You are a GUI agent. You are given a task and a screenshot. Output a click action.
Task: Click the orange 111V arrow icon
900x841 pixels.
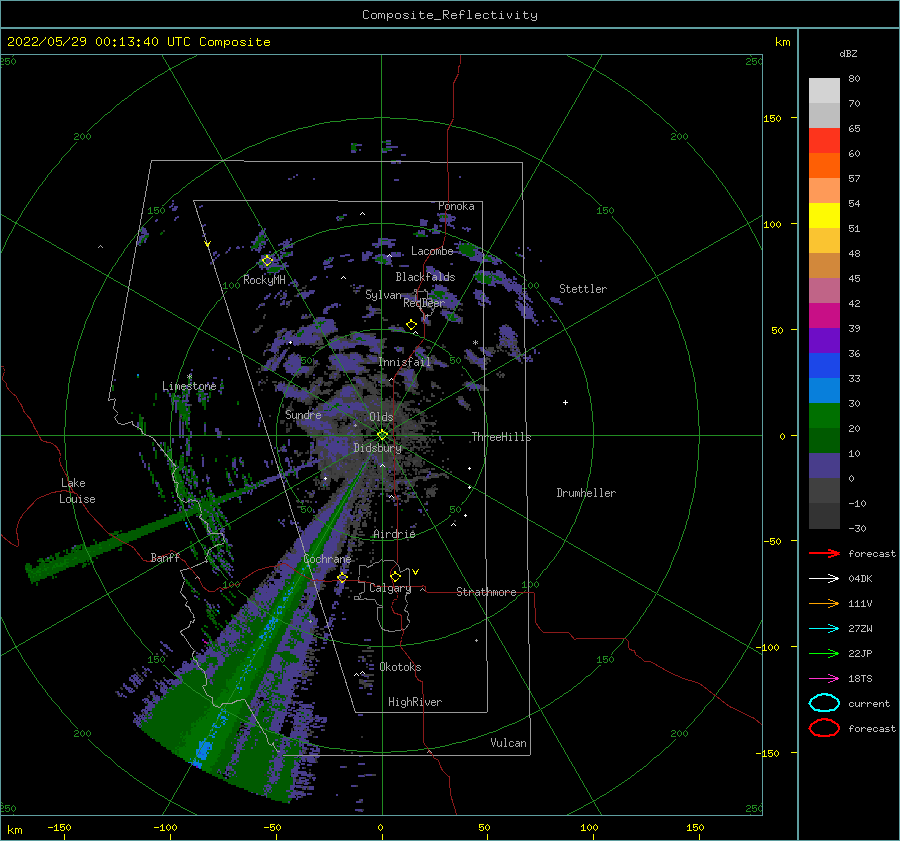(x=824, y=603)
